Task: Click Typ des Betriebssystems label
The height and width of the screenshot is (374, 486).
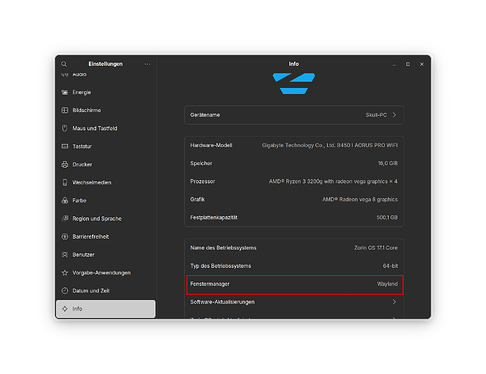Action: [x=220, y=266]
